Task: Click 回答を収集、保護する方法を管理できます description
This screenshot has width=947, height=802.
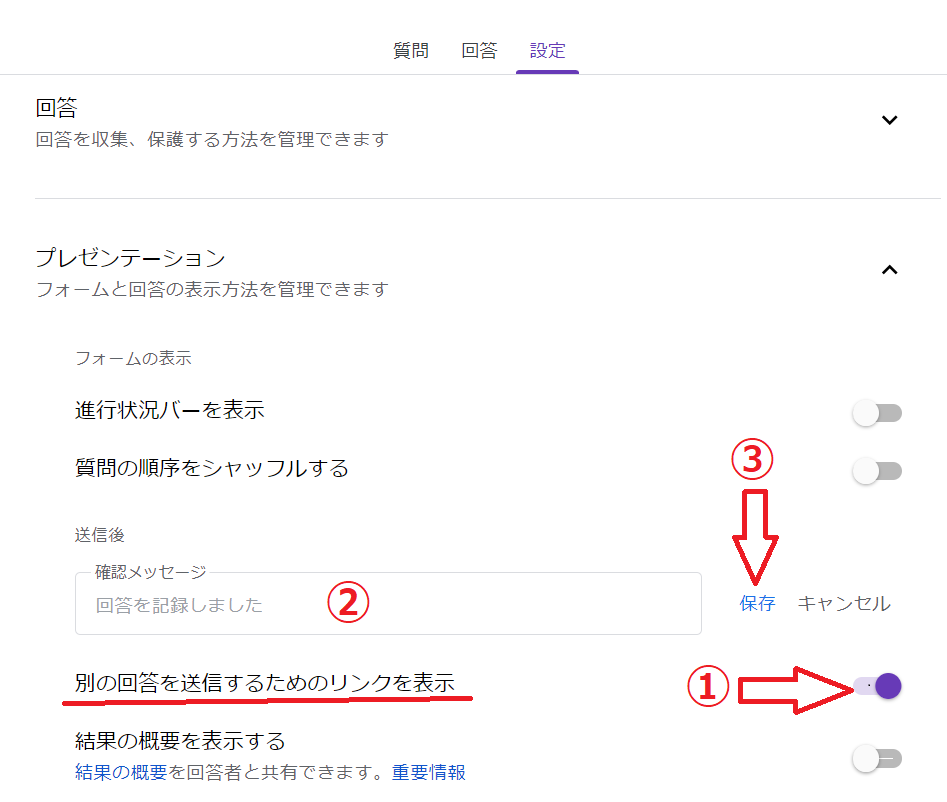Action: (x=212, y=140)
